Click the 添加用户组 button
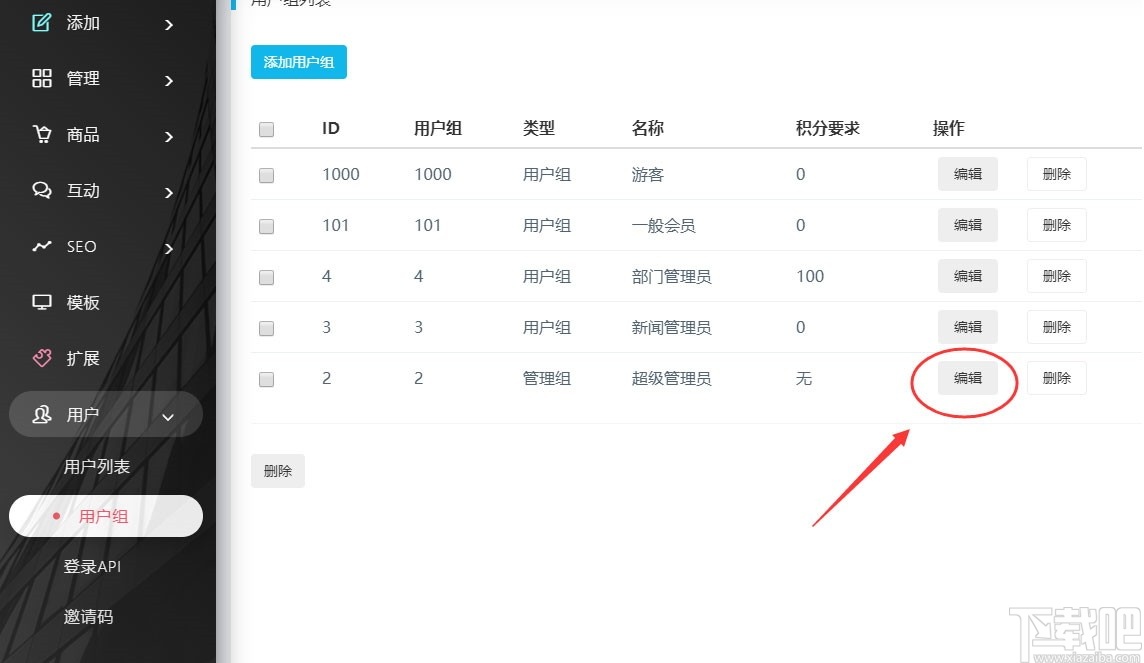 [x=298, y=61]
